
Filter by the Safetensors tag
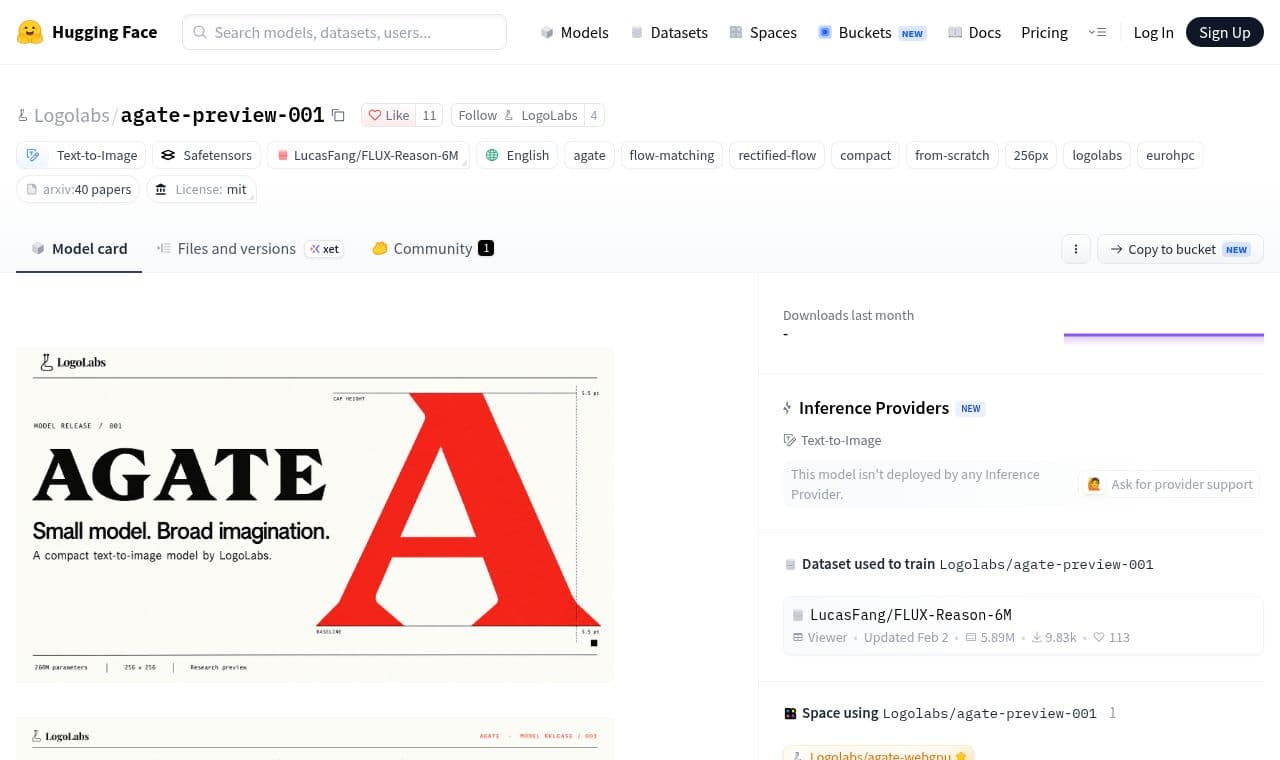(x=207, y=155)
